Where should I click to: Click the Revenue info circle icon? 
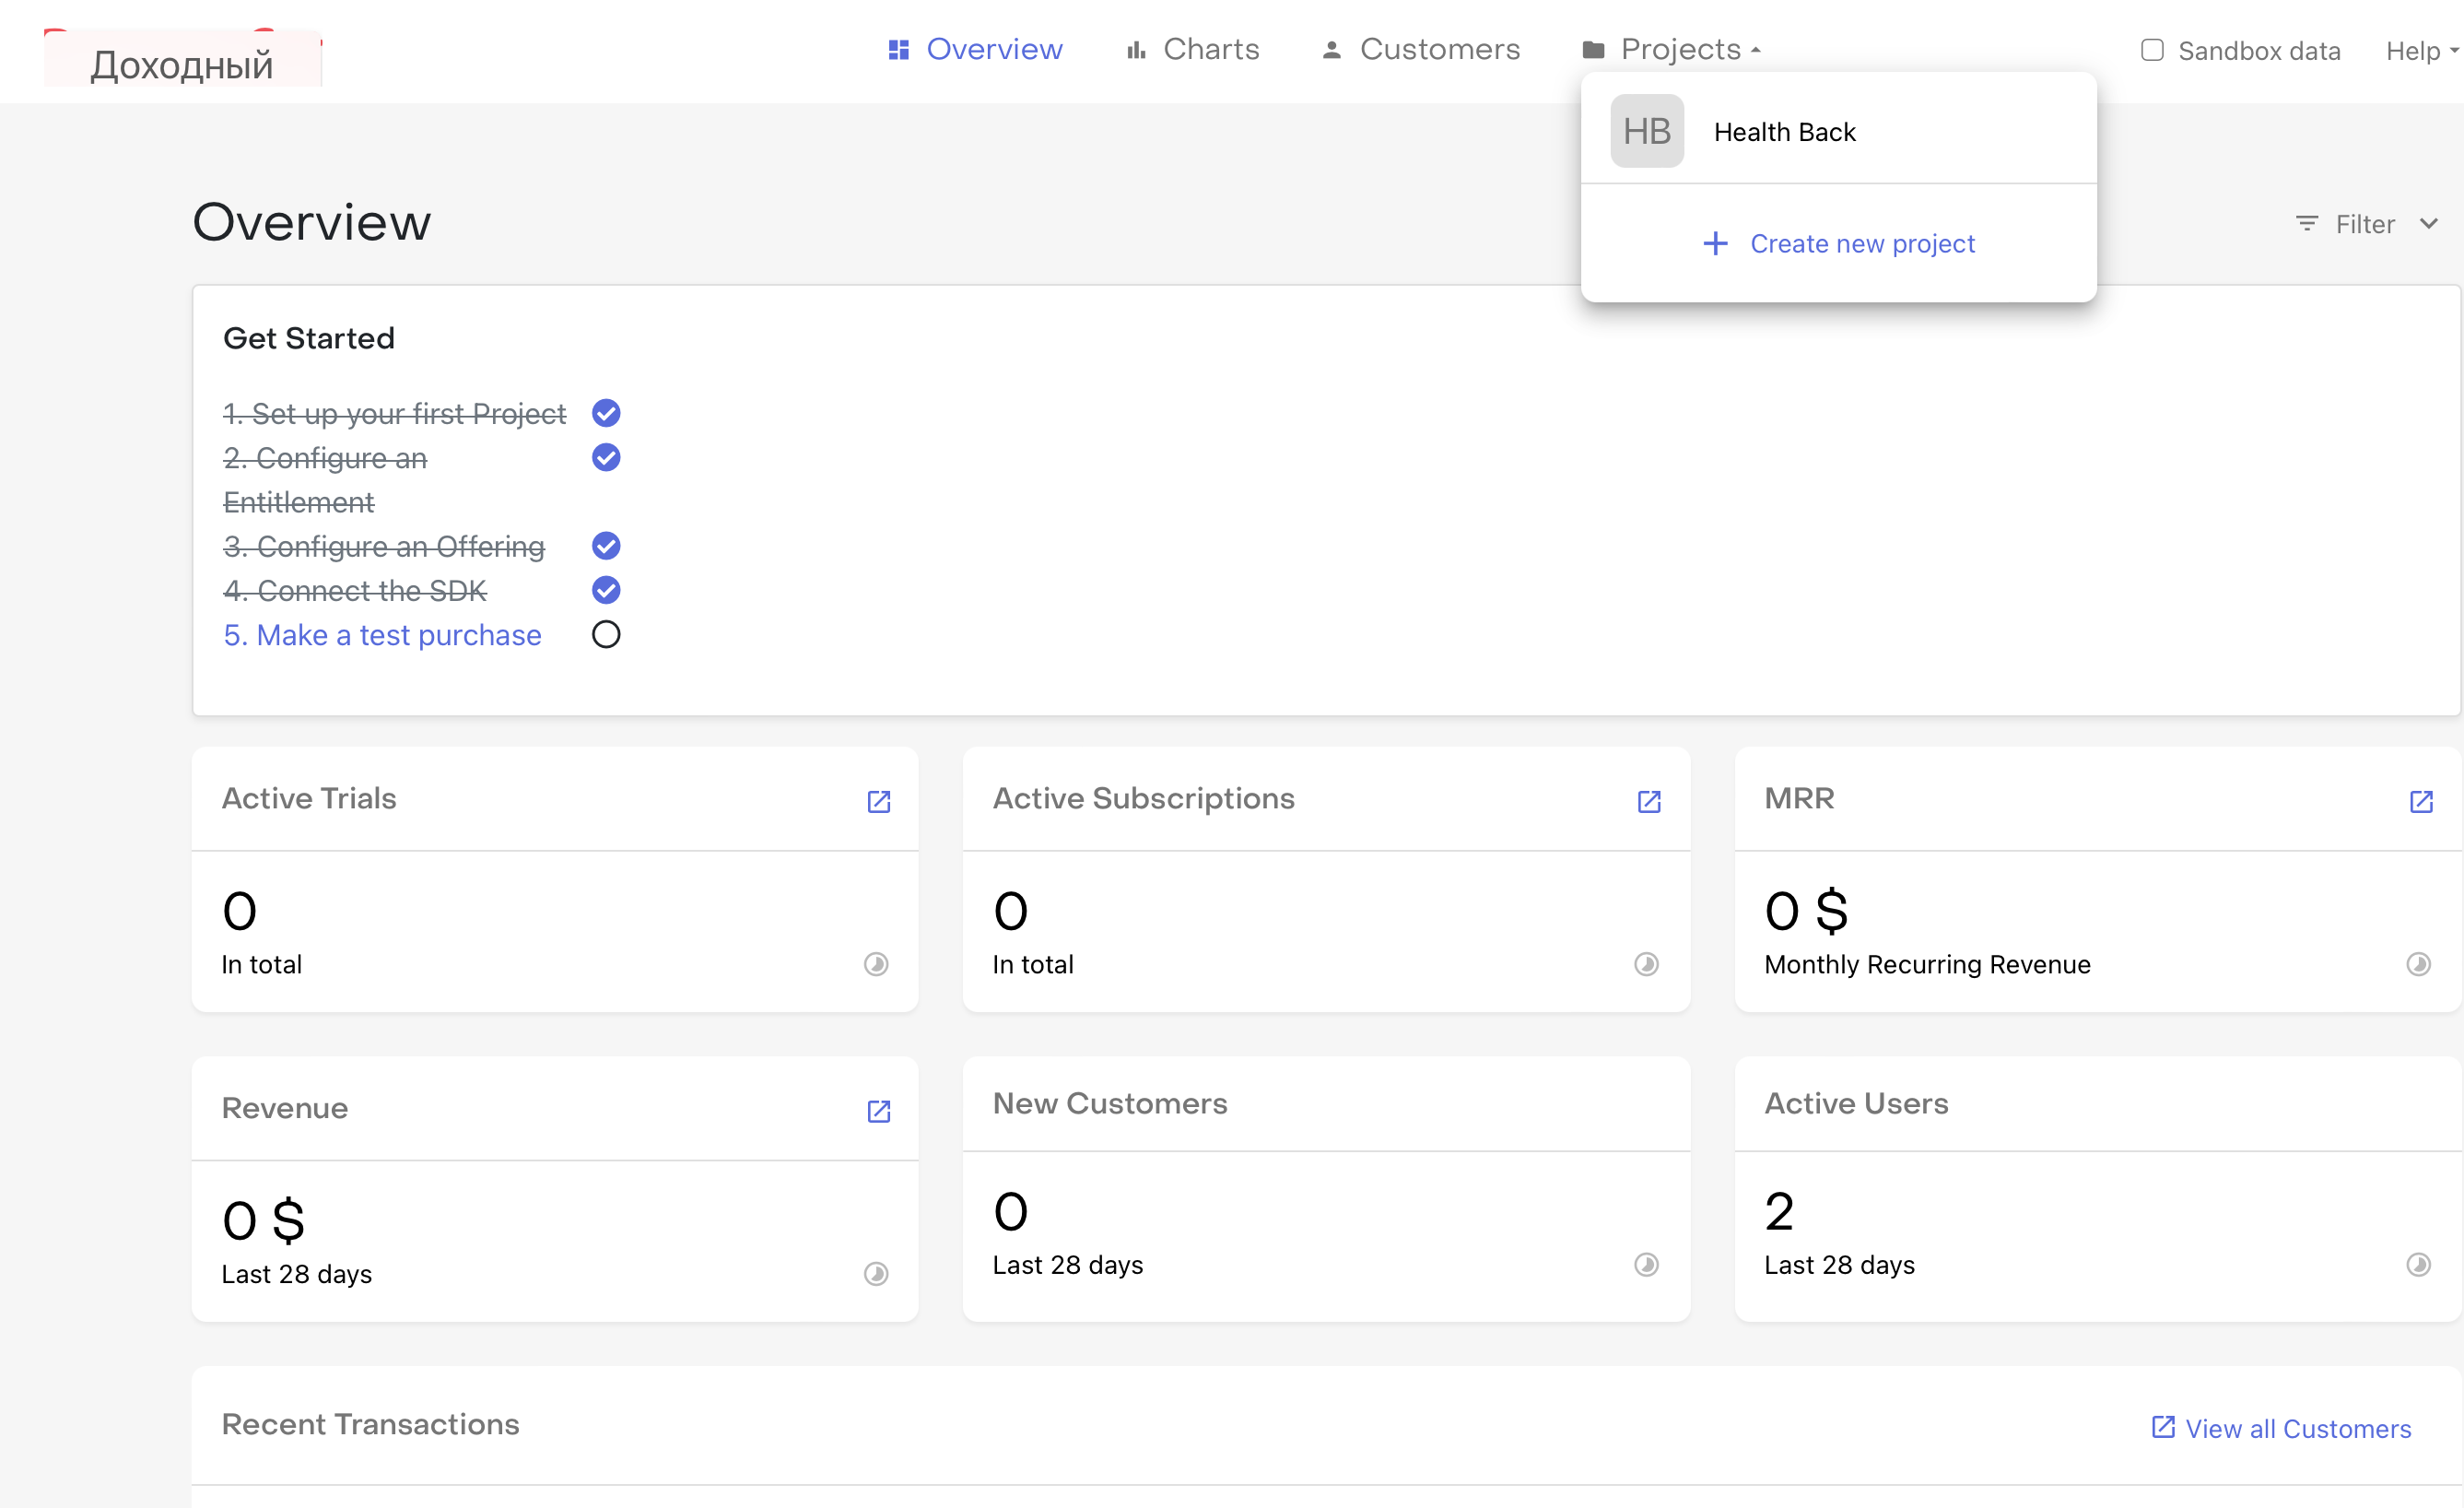point(876,1274)
